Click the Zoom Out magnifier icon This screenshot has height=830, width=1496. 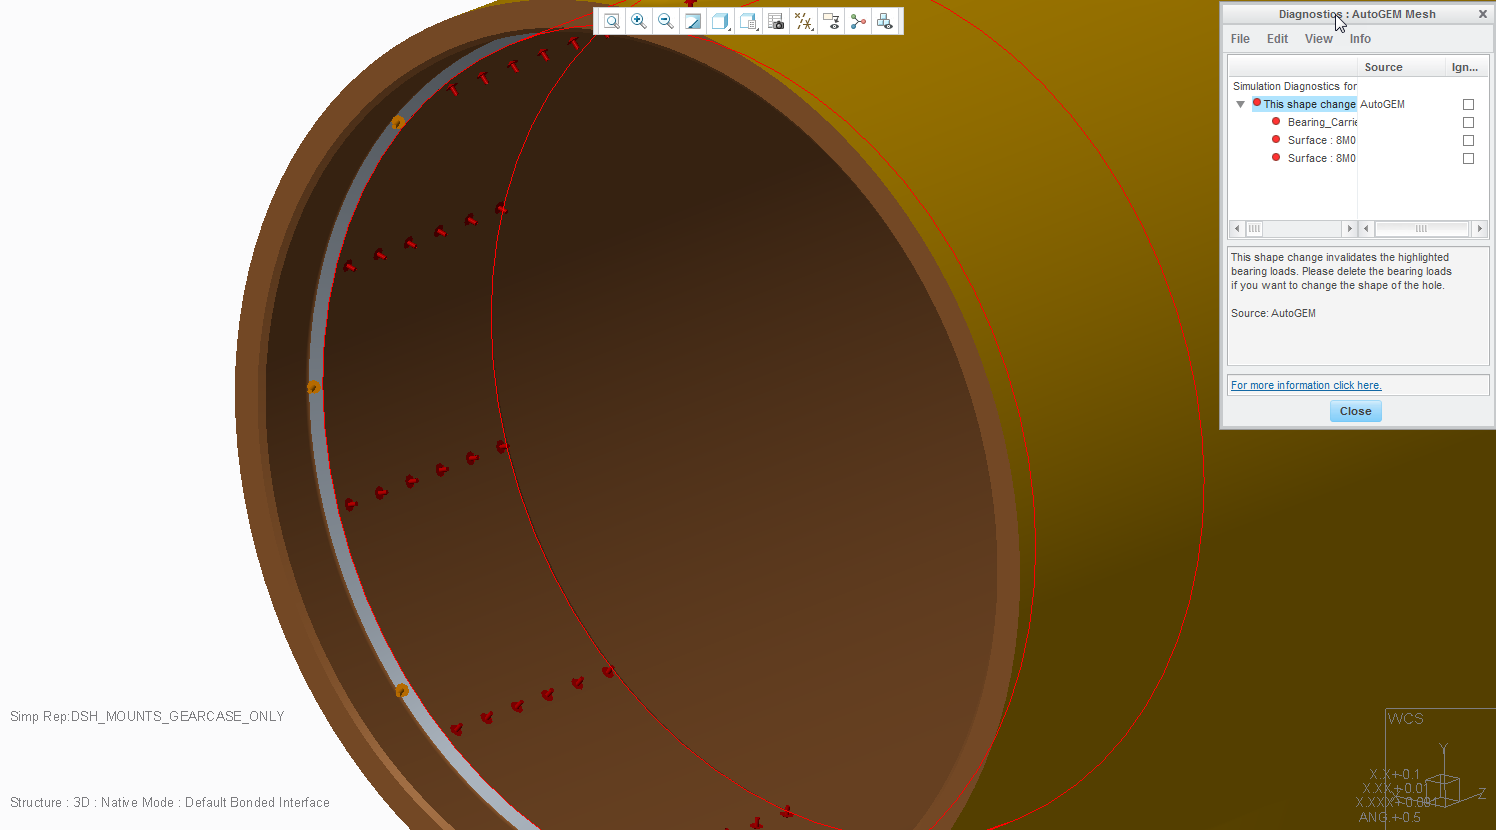665,21
